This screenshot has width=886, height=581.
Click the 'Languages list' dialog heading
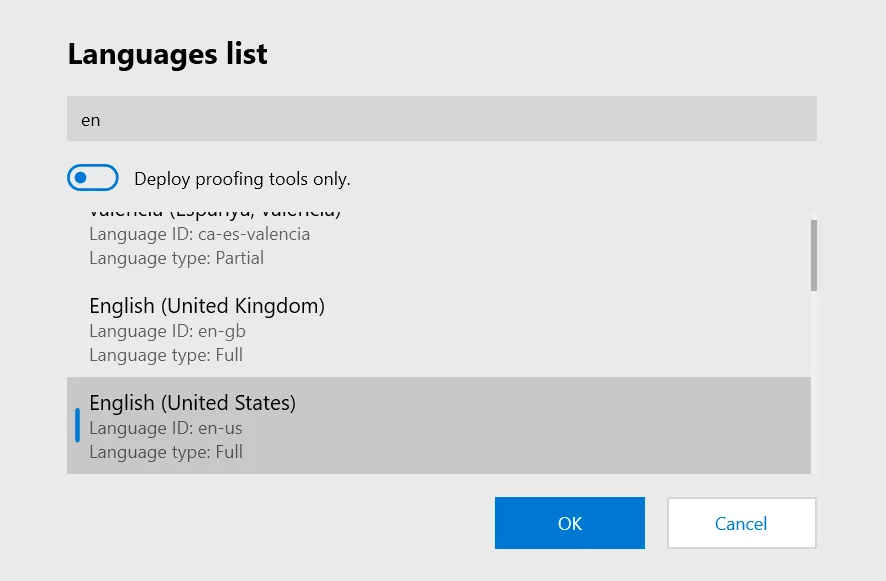click(167, 54)
